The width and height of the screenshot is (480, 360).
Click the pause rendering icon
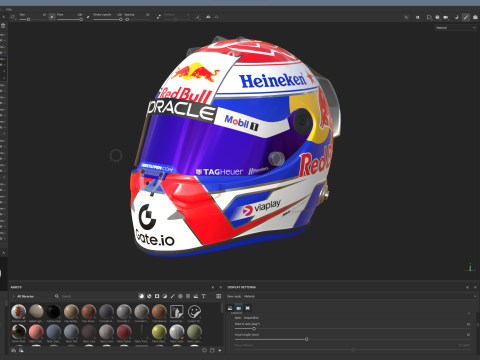417,17
